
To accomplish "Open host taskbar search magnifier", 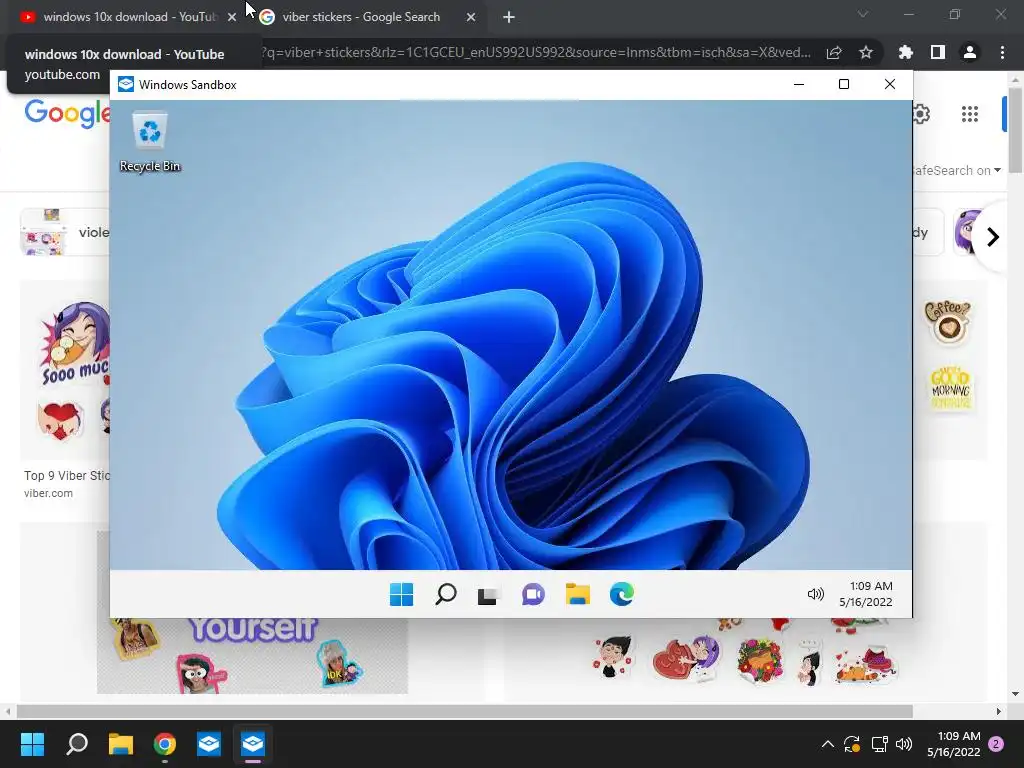I will pyautogui.click(x=77, y=744).
